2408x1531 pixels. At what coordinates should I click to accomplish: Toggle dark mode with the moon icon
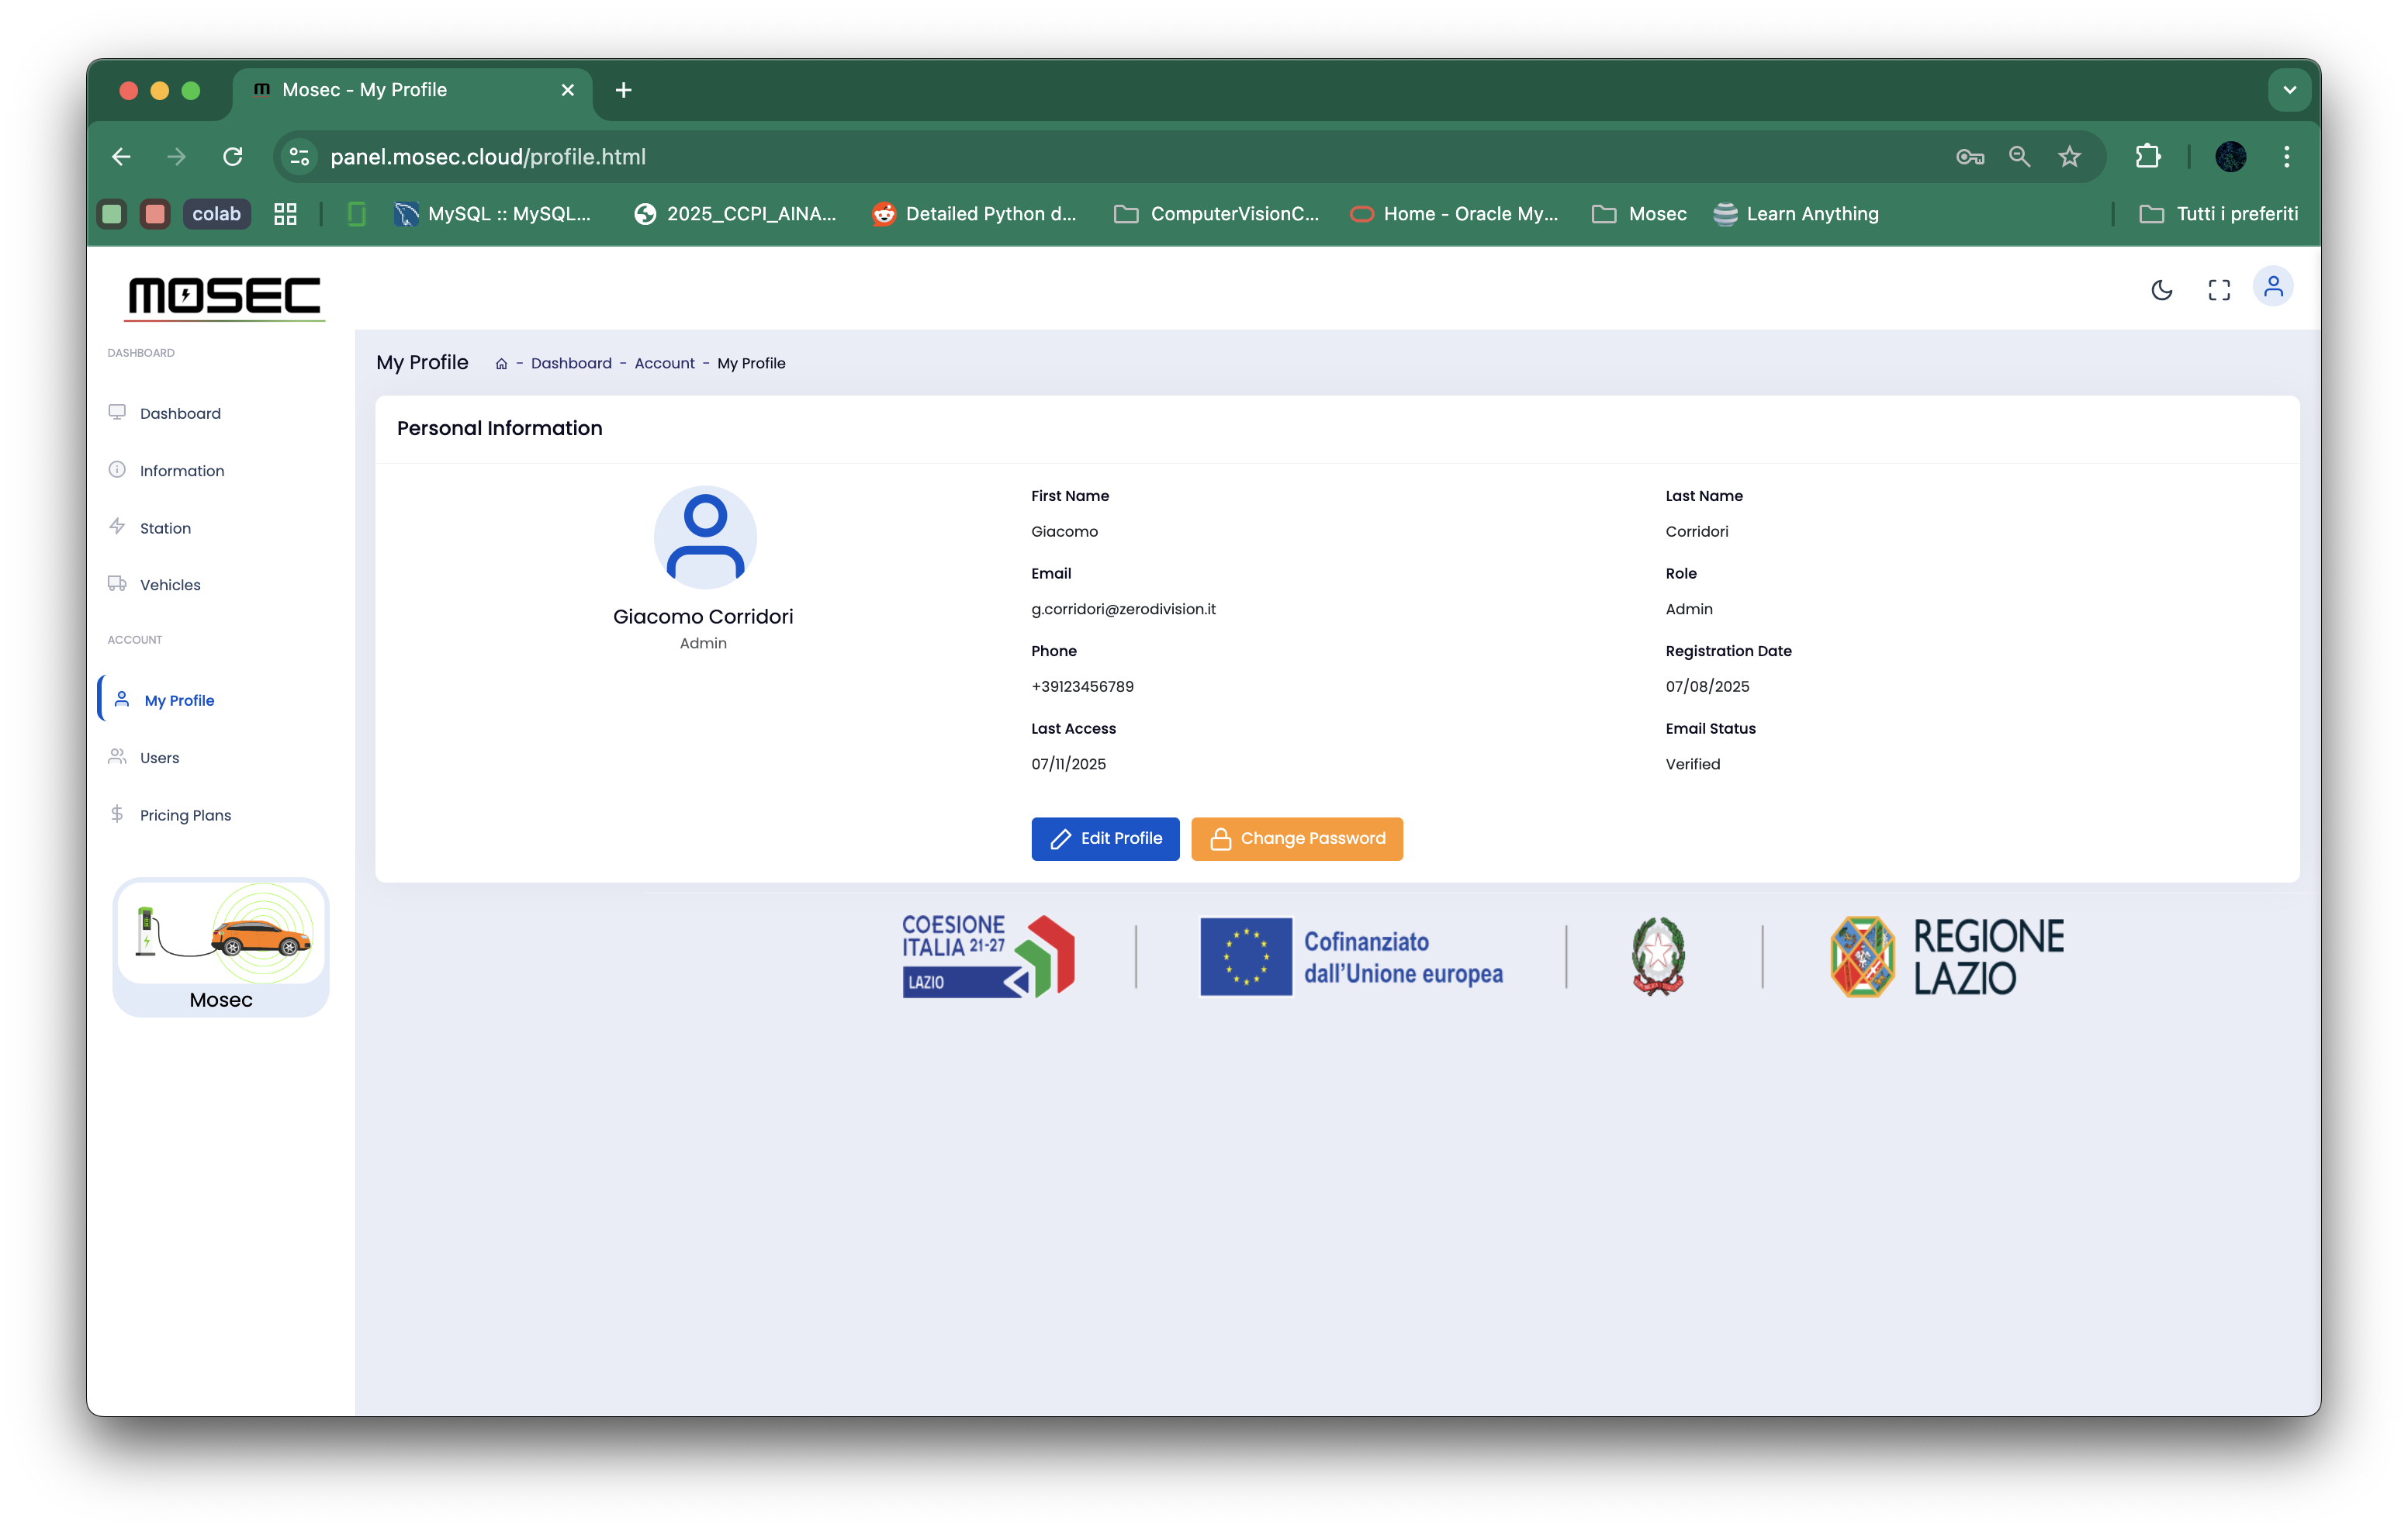click(x=2161, y=290)
